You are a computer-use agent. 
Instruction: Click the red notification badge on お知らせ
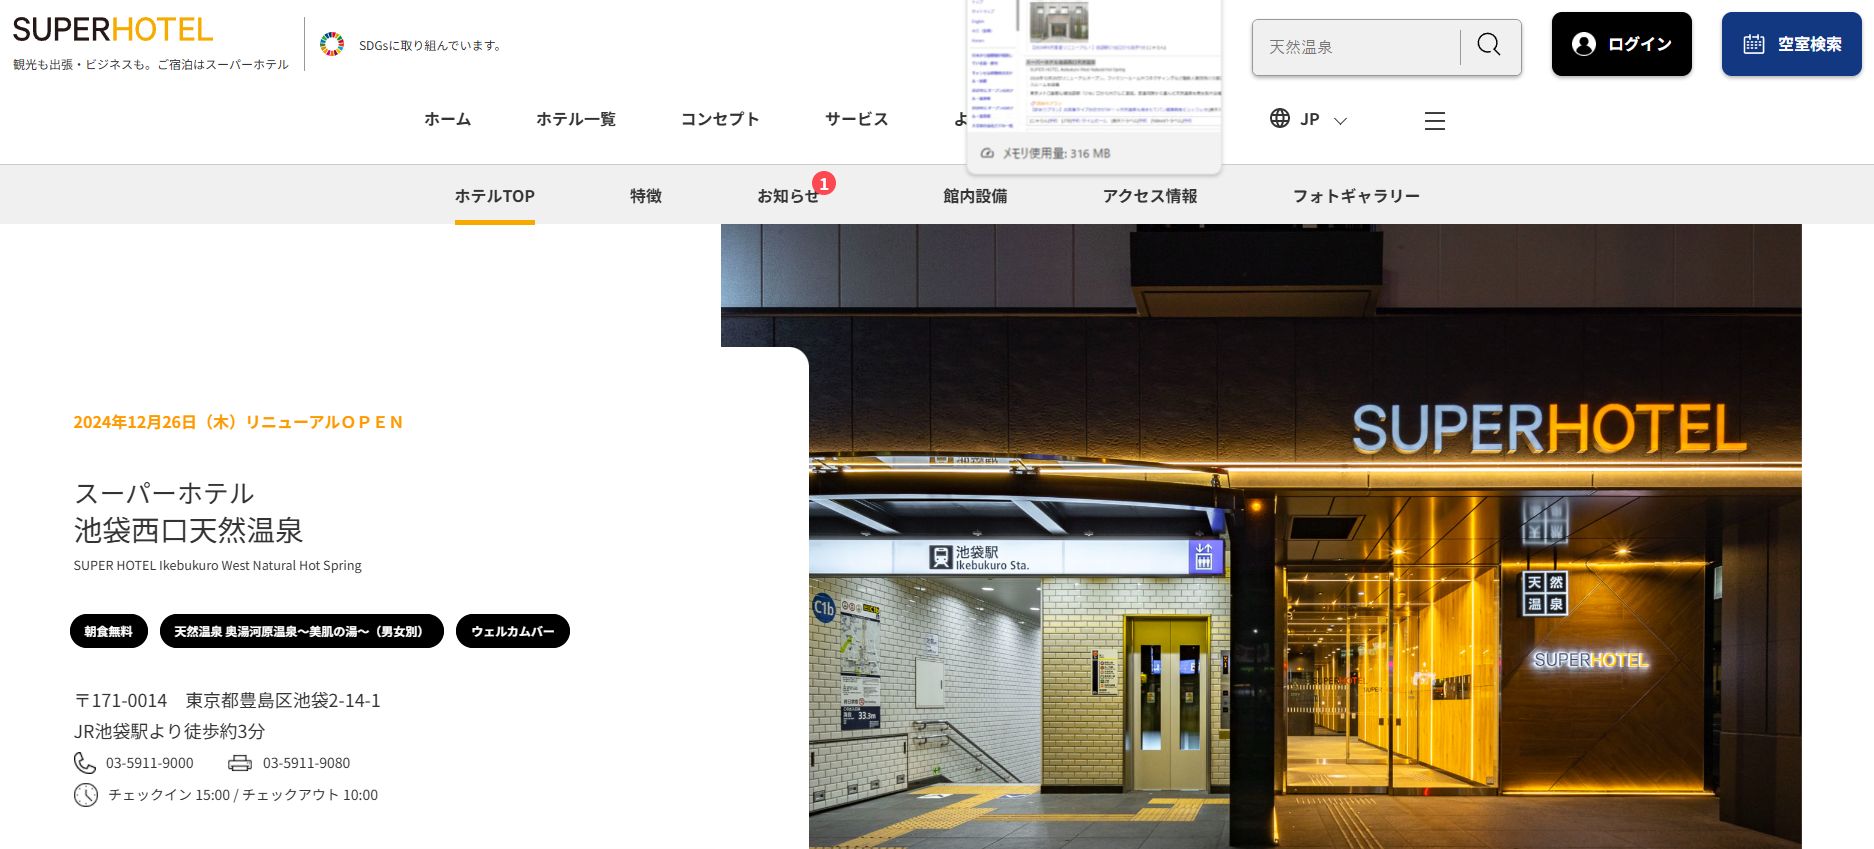pos(824,183)
